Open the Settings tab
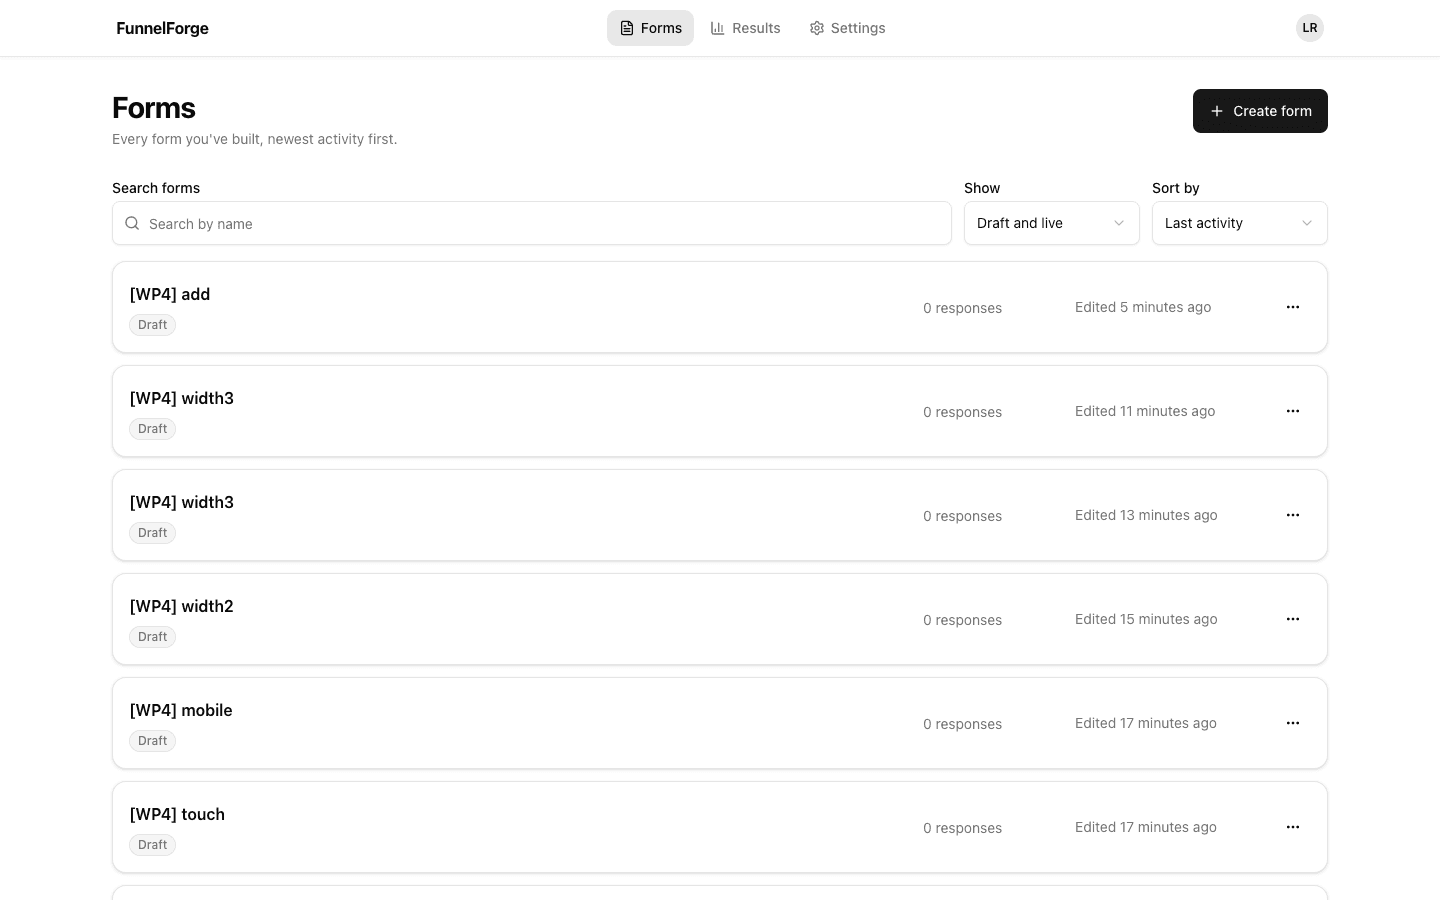Viewport: 1440px width, 900px height. pyautogui.click(x=847, y=28)
